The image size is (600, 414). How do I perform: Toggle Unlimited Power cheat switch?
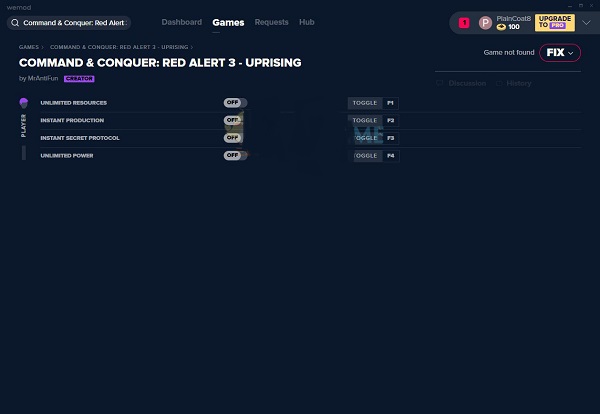click(235, 155)
